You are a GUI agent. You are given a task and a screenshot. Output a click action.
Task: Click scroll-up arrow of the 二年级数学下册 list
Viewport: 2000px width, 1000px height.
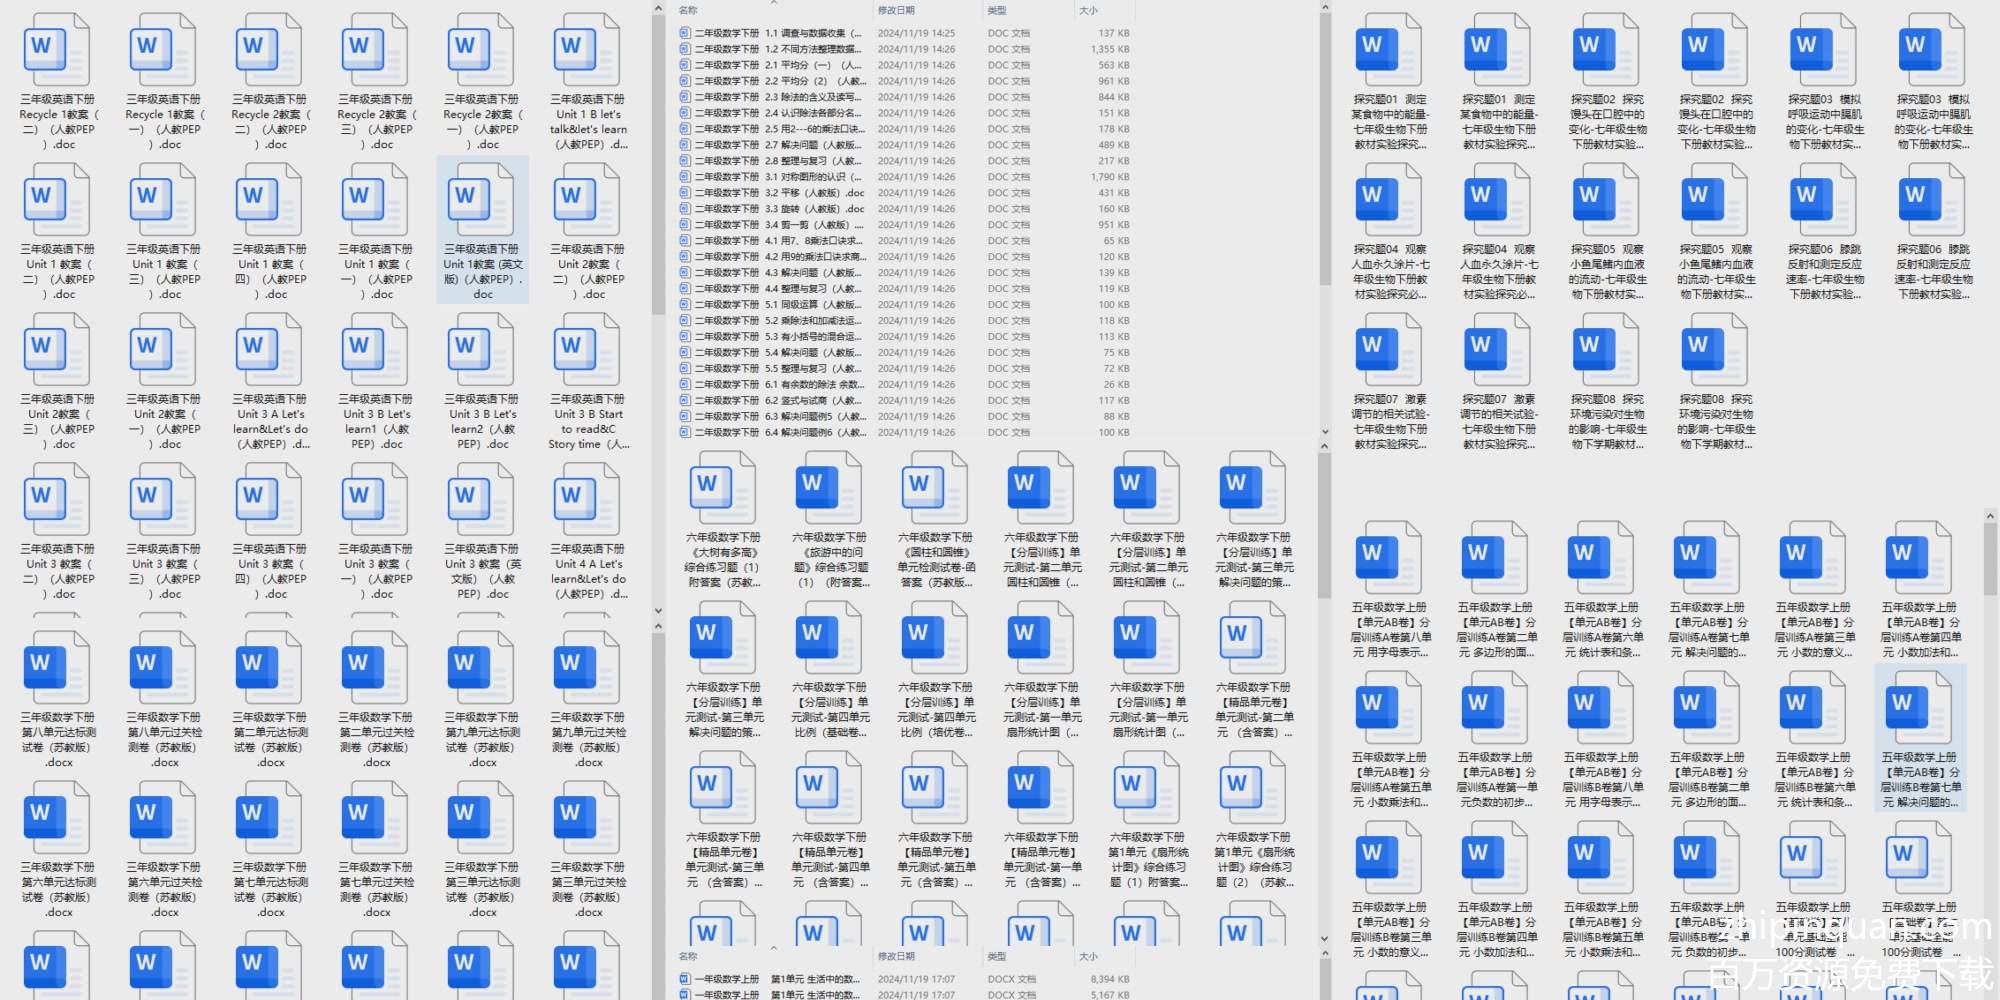click(1325, 8)
